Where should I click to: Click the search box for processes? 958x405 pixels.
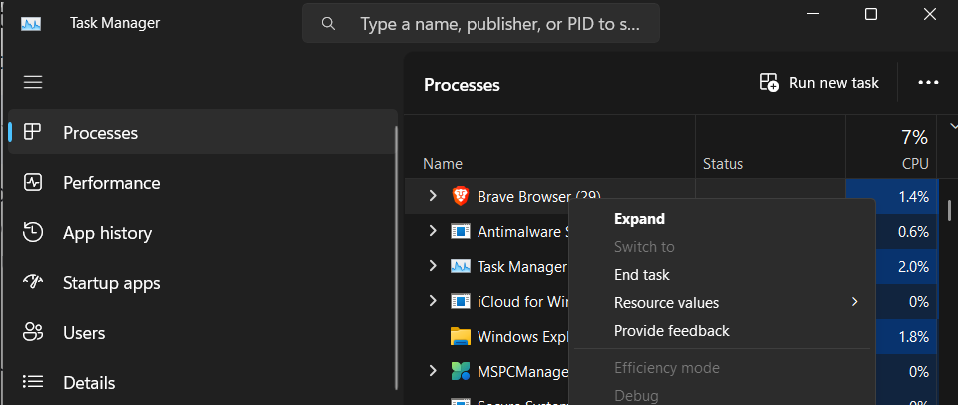(497, 23)
